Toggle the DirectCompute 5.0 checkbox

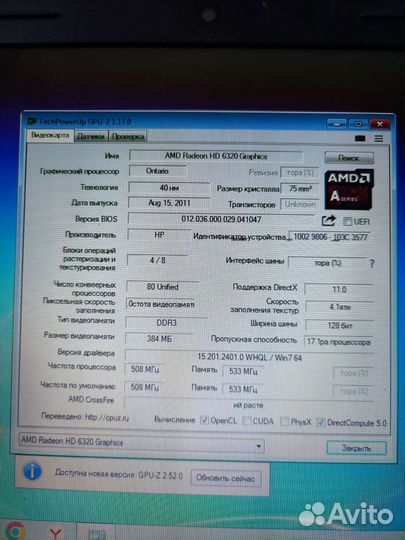[x=321, y=422]
